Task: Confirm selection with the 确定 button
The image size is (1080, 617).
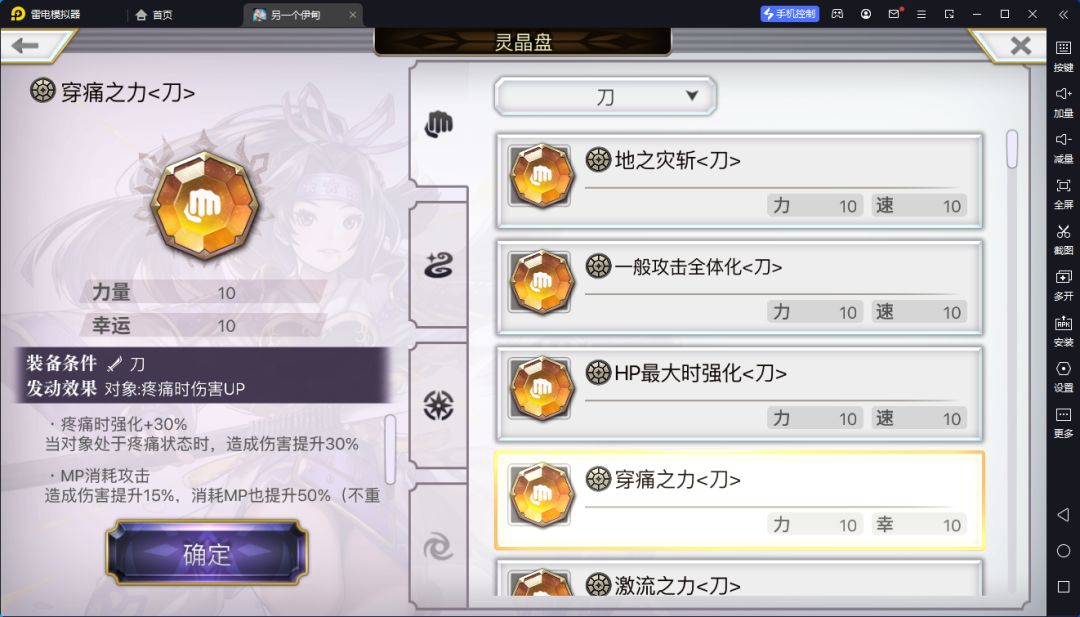Action: [207, 553]
